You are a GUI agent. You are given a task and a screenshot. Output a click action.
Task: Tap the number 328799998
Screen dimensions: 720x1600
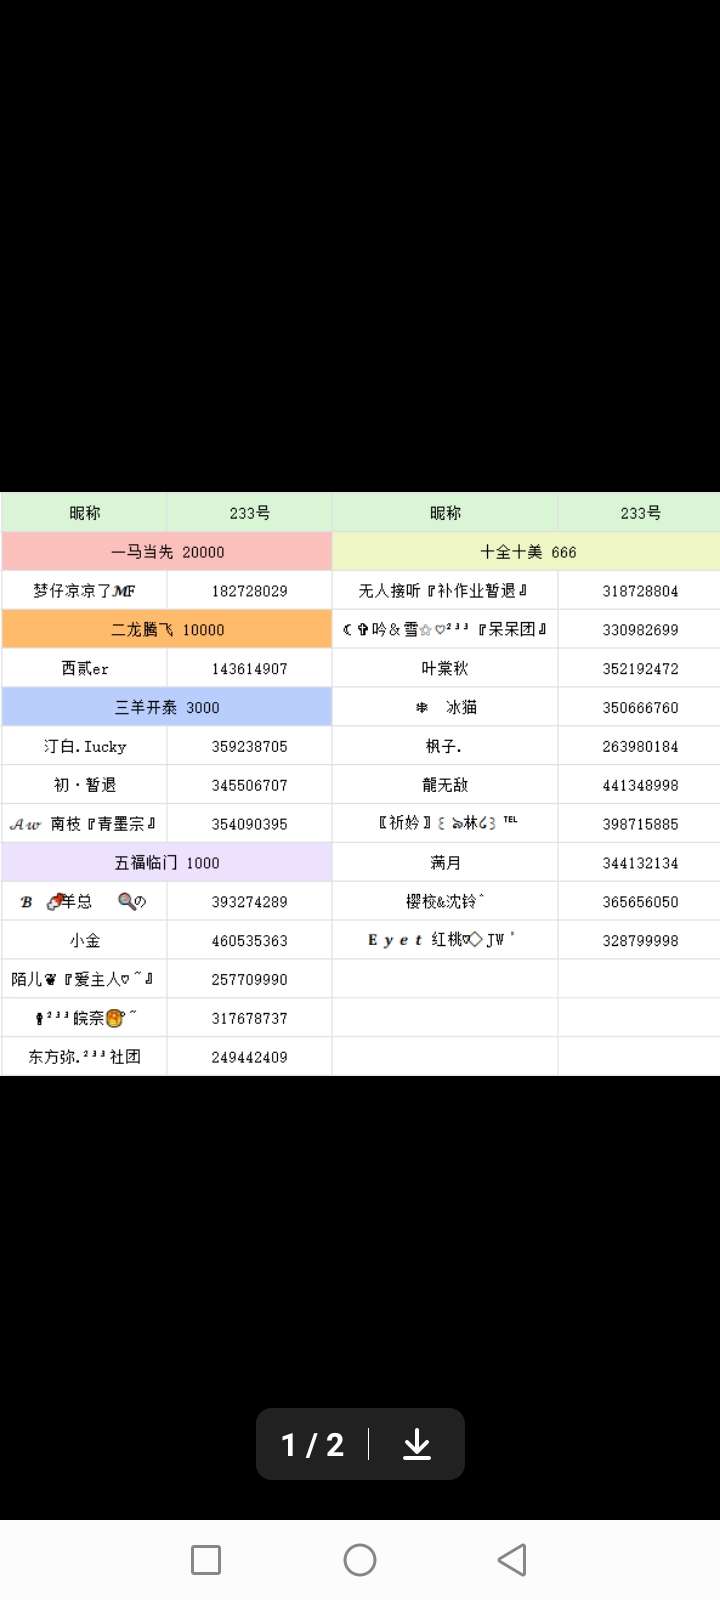click(640, 941)
